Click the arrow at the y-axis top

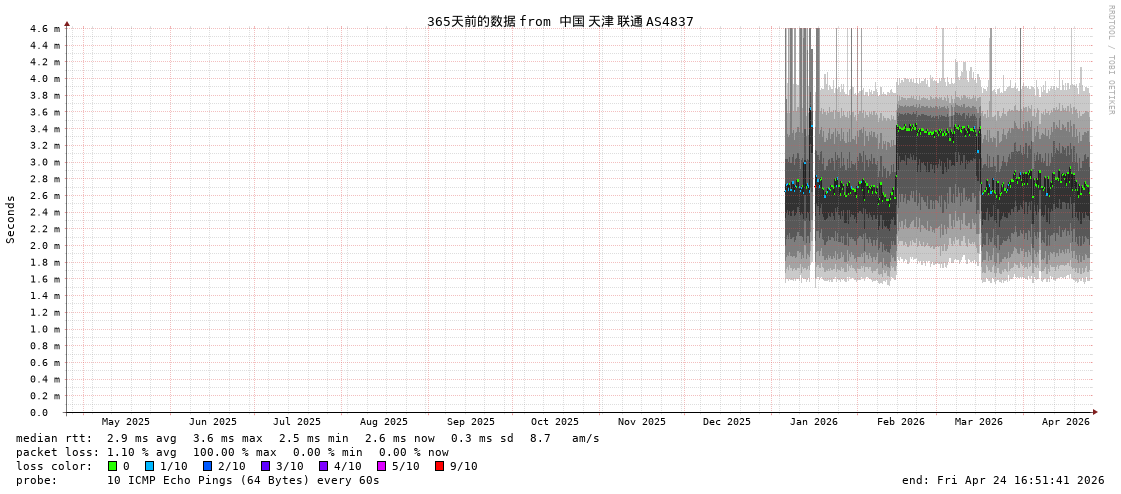(x=67, y=23)
